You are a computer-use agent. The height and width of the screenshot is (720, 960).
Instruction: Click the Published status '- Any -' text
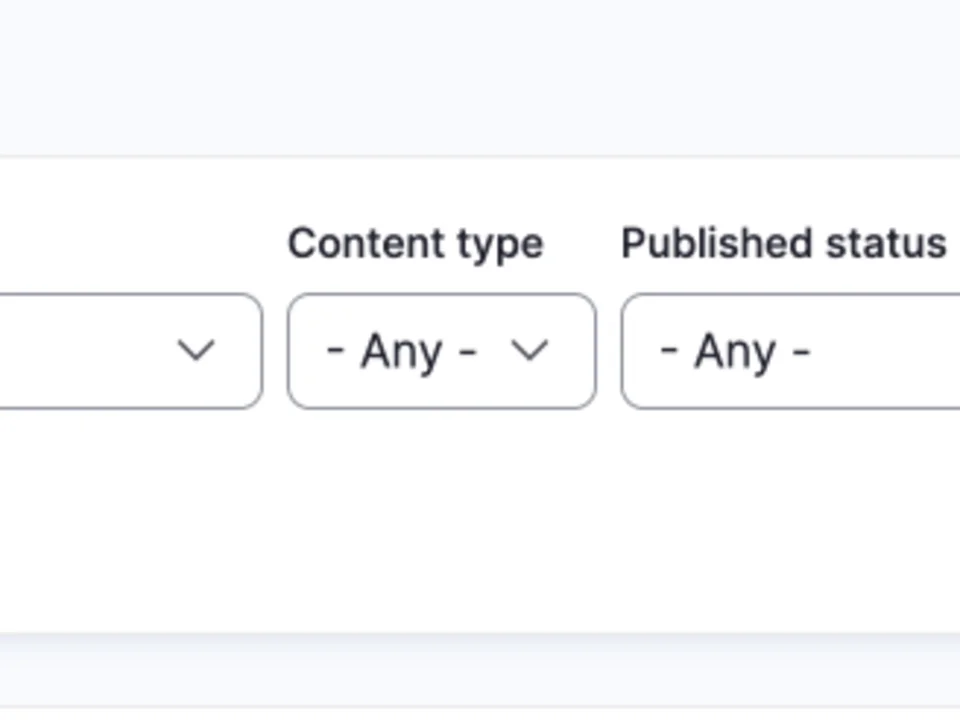[737, 350]
